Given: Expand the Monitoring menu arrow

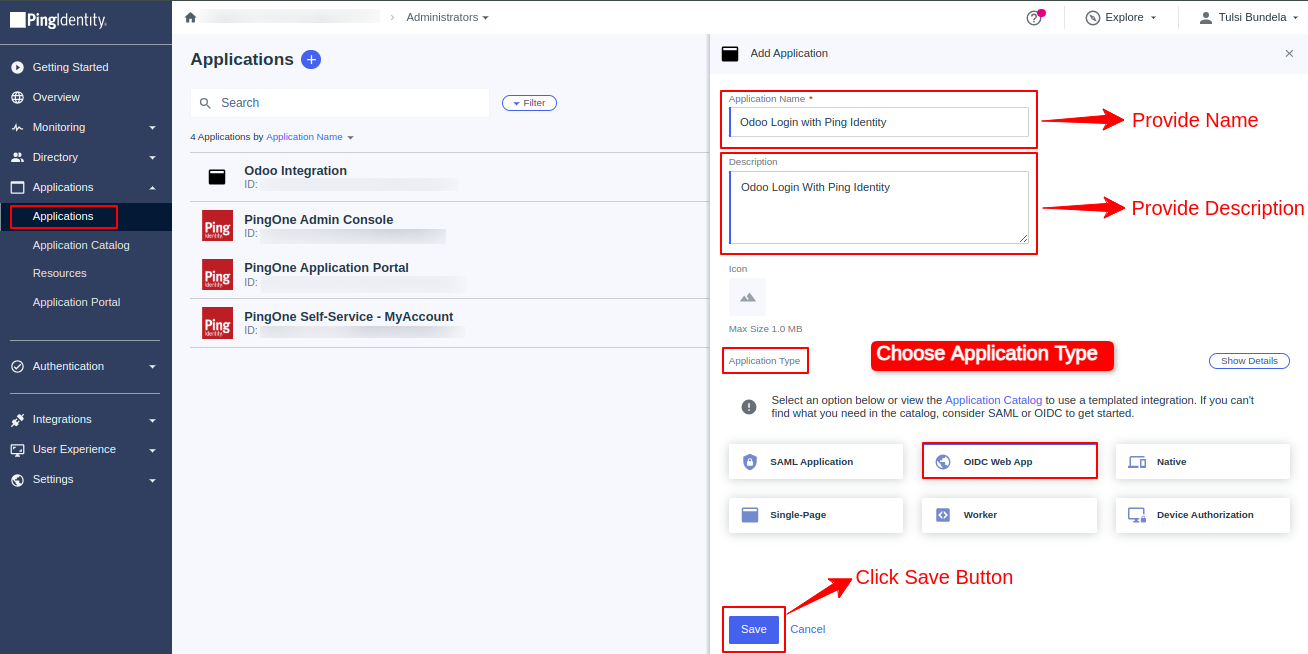Looking at the screenshot, I should coord(153,128).
